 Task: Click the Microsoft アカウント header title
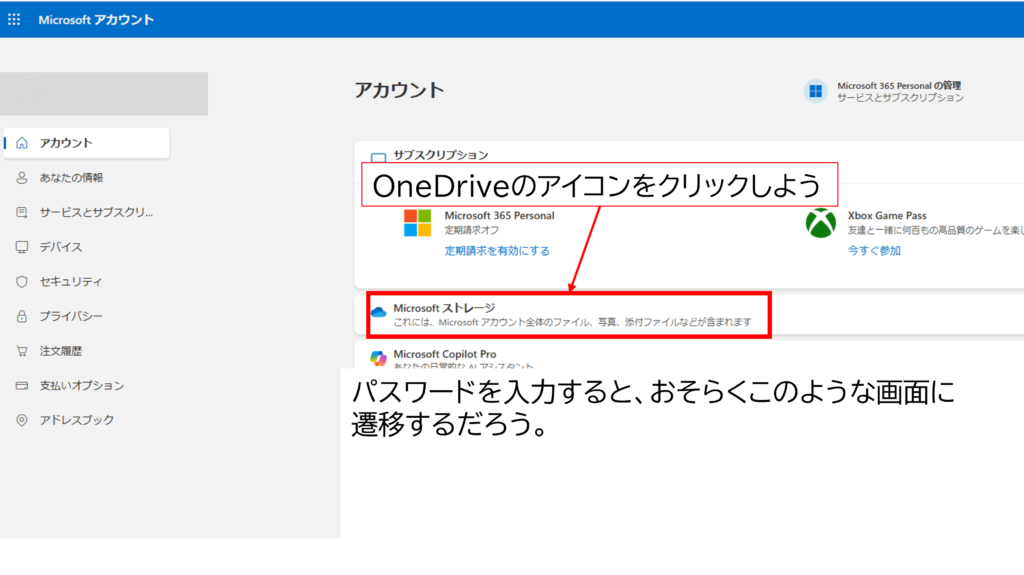96,20
